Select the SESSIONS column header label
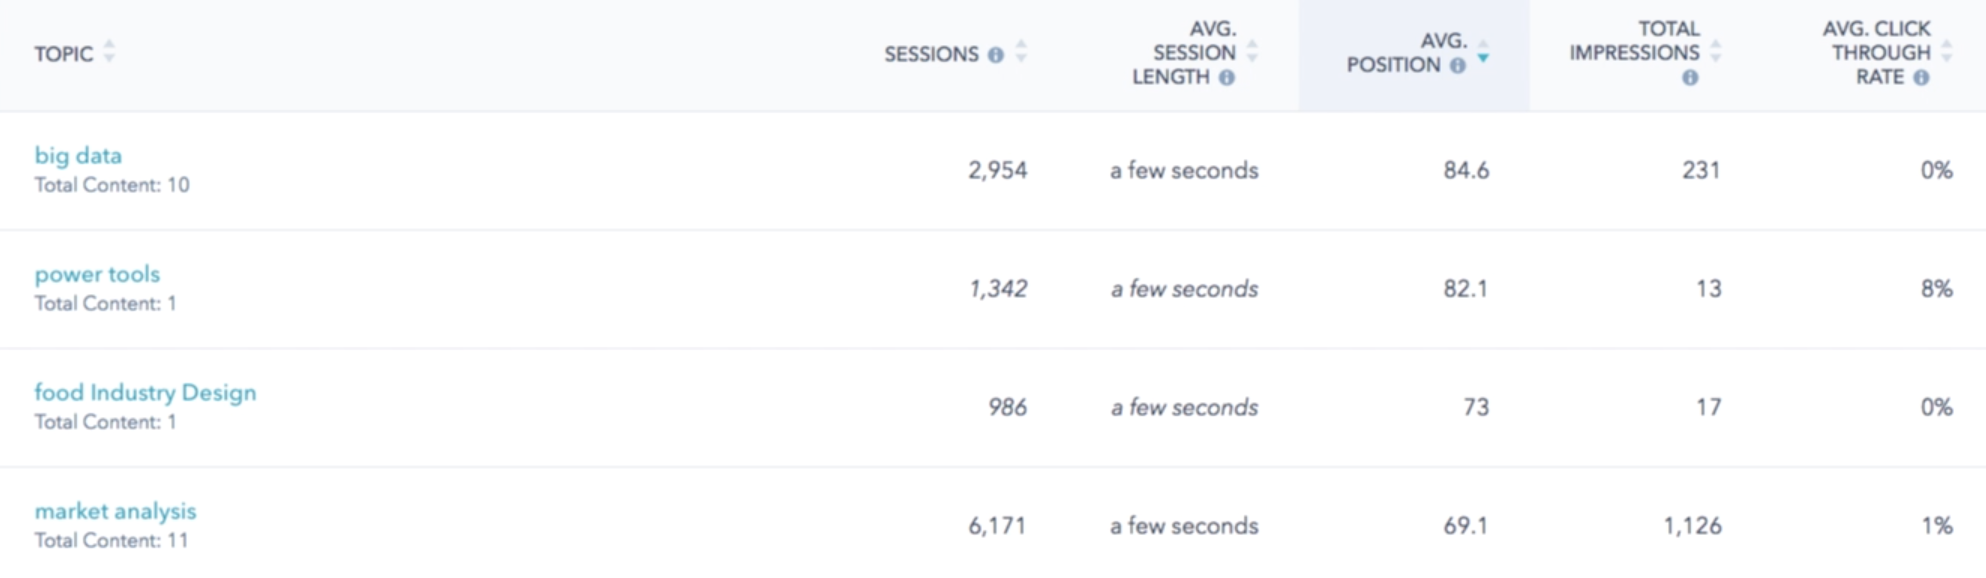This screenshot has height=578, width=1986. point(931,54)
